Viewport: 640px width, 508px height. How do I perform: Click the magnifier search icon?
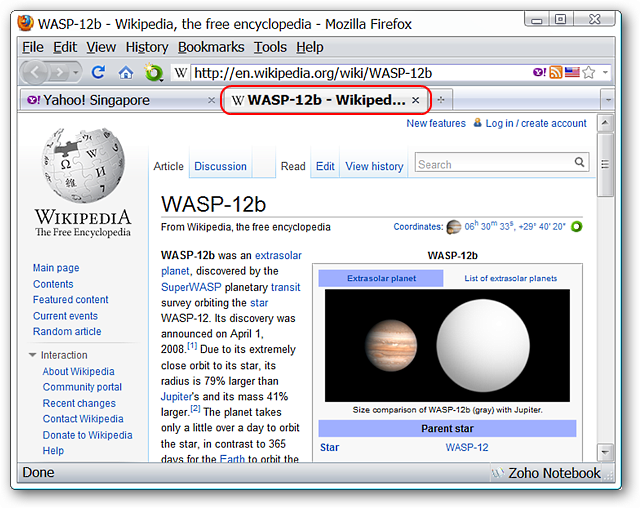point(580,162)
